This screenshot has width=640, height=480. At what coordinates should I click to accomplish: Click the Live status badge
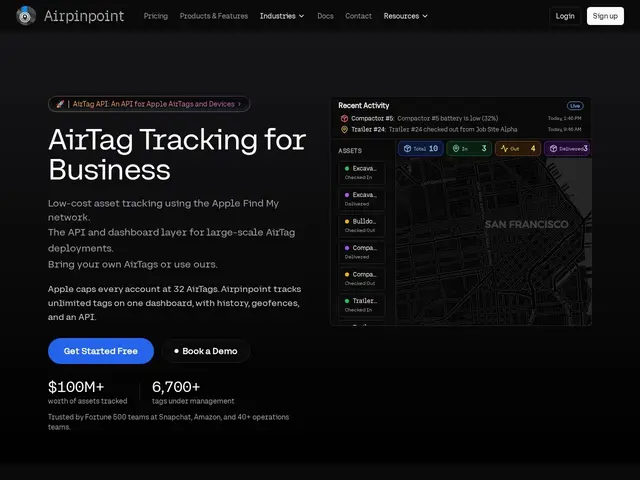575,106
